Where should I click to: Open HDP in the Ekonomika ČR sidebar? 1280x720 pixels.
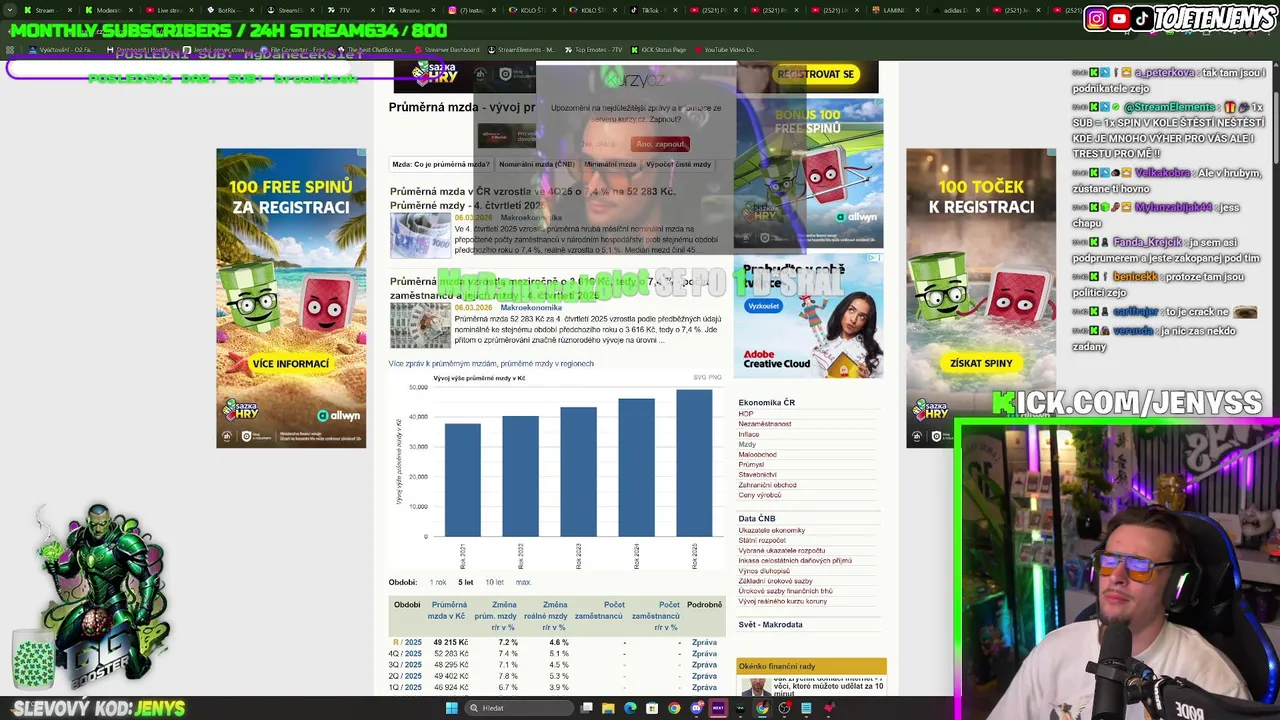coord(746,414)
